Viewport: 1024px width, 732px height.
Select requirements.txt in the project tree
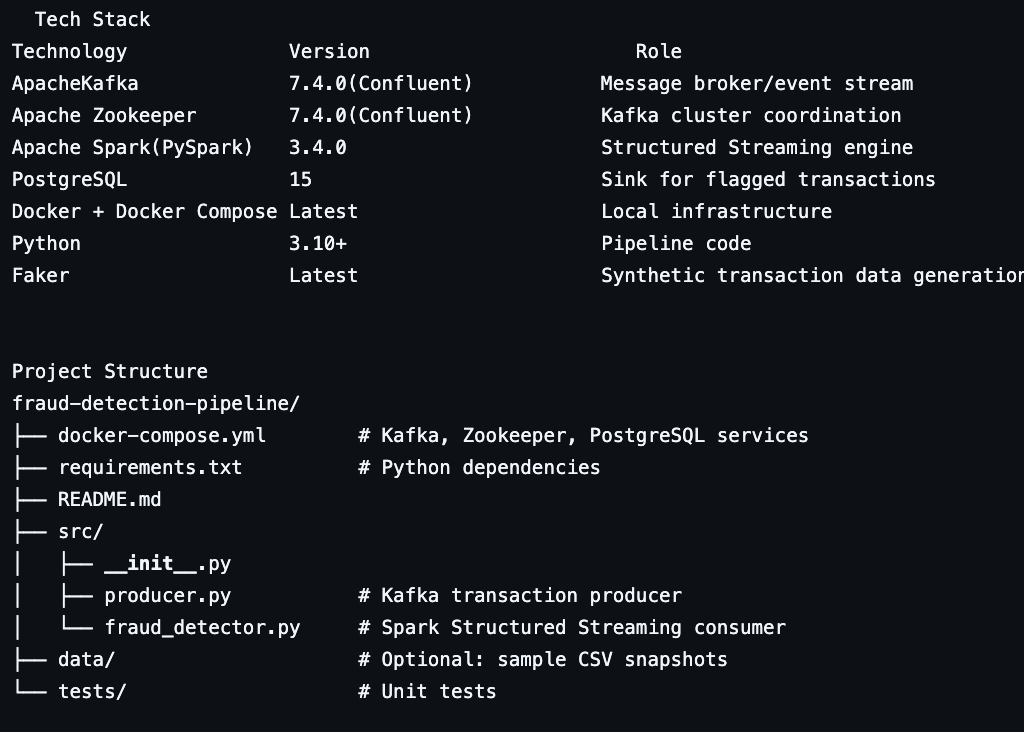(x=150, y=467)
